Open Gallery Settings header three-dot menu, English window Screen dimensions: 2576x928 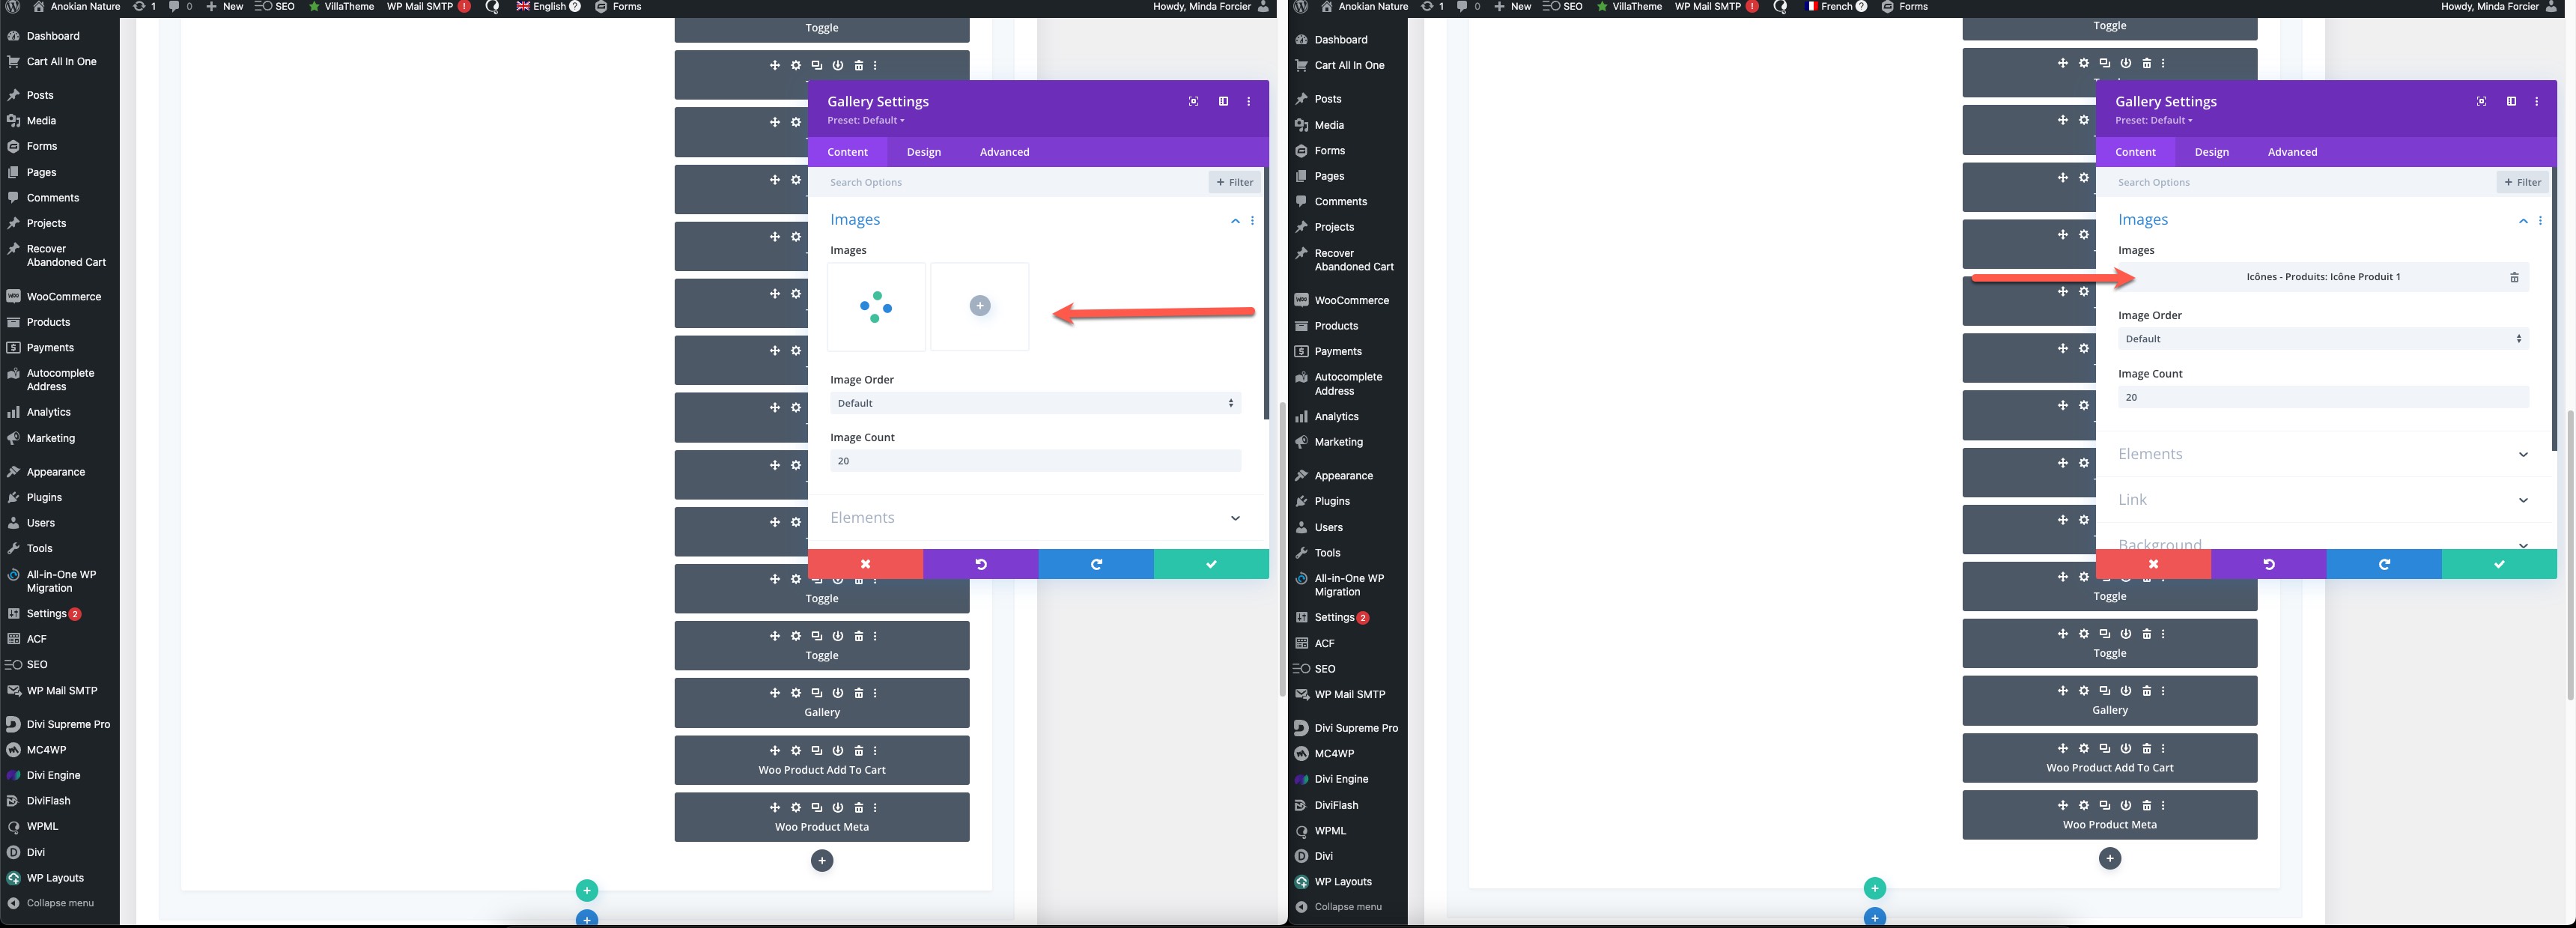click(x=1248, y=101)
